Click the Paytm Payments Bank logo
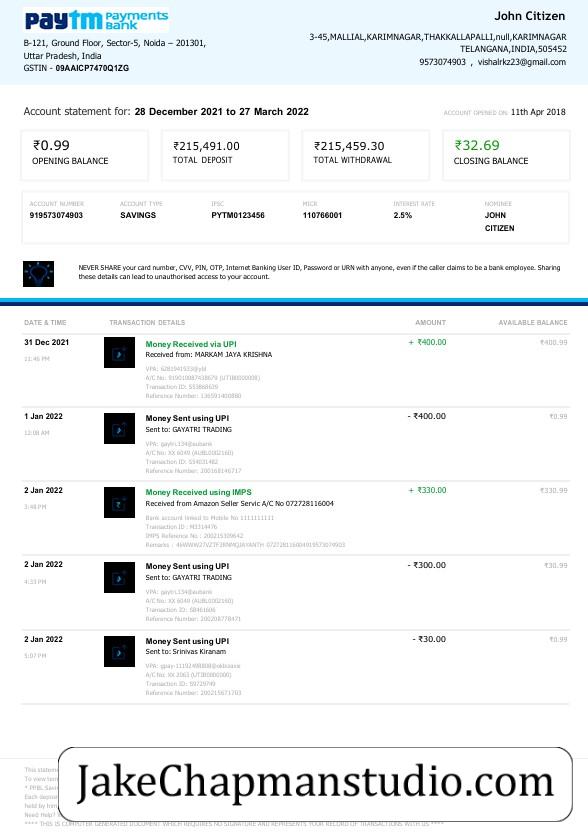 (97, 21)
